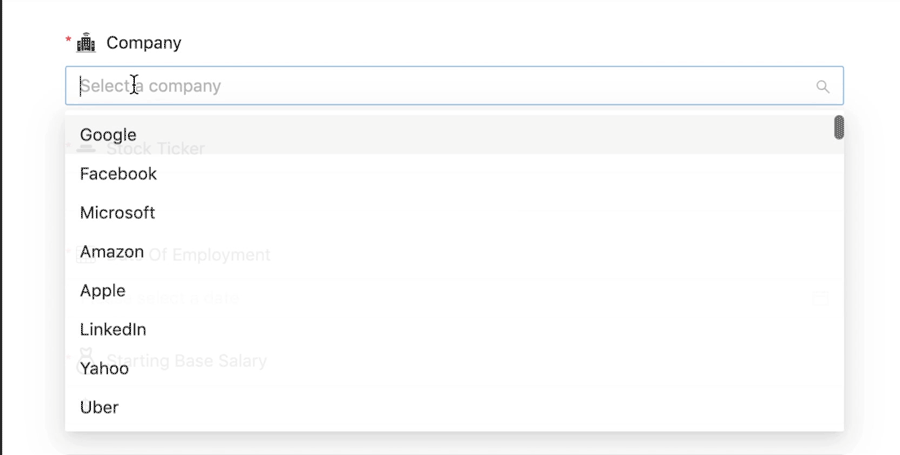Click the faded calendar icon behind dropdown
Image resolution: width=900 pixels, height=455 pixels.
[821, 297]
